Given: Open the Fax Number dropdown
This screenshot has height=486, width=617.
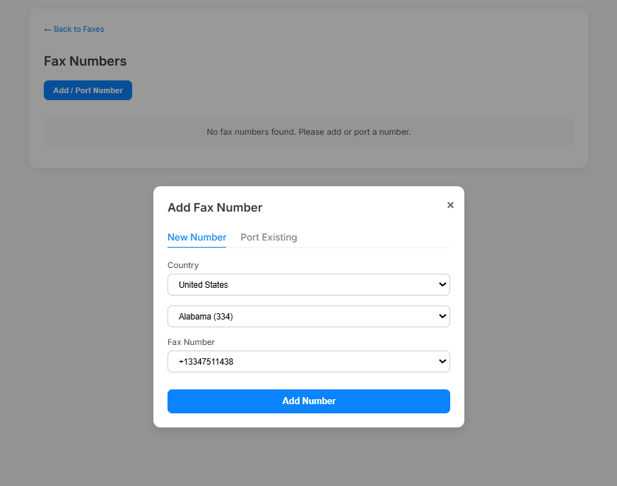Looking at the screenshot, I should coord(308,361).
